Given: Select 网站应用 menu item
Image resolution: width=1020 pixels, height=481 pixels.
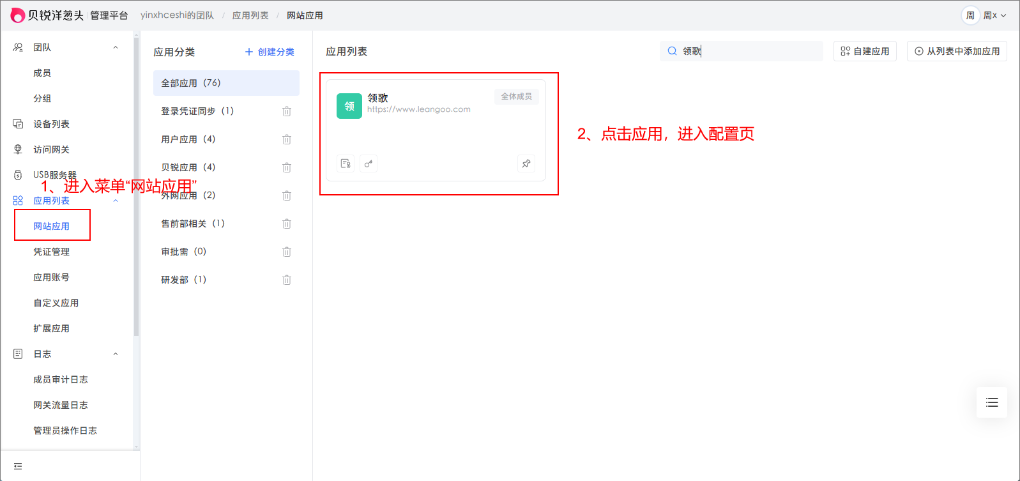Looking at the screenshot, I should (x=51, y=227).
